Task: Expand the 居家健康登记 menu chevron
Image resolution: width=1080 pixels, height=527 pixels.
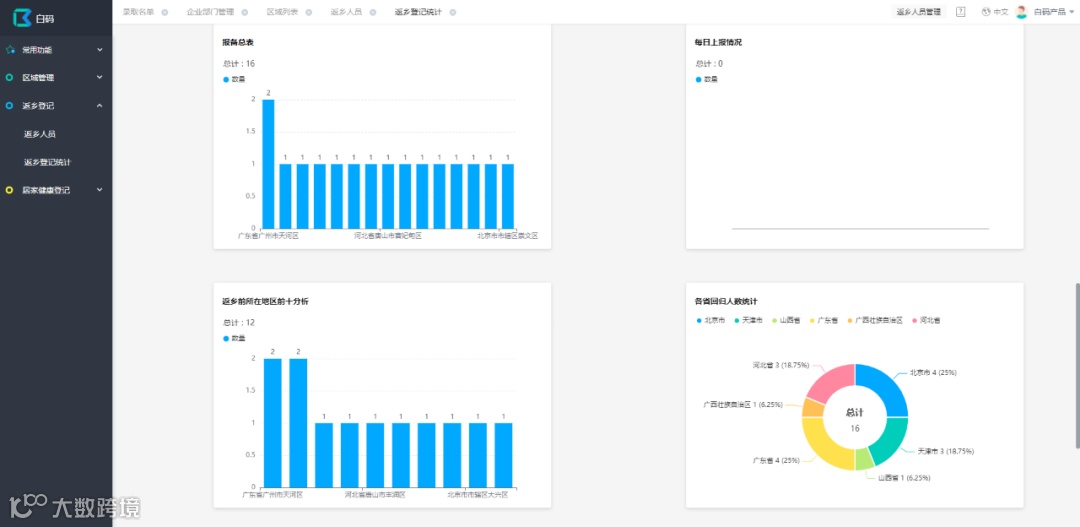Action: (x=99, y=189)
